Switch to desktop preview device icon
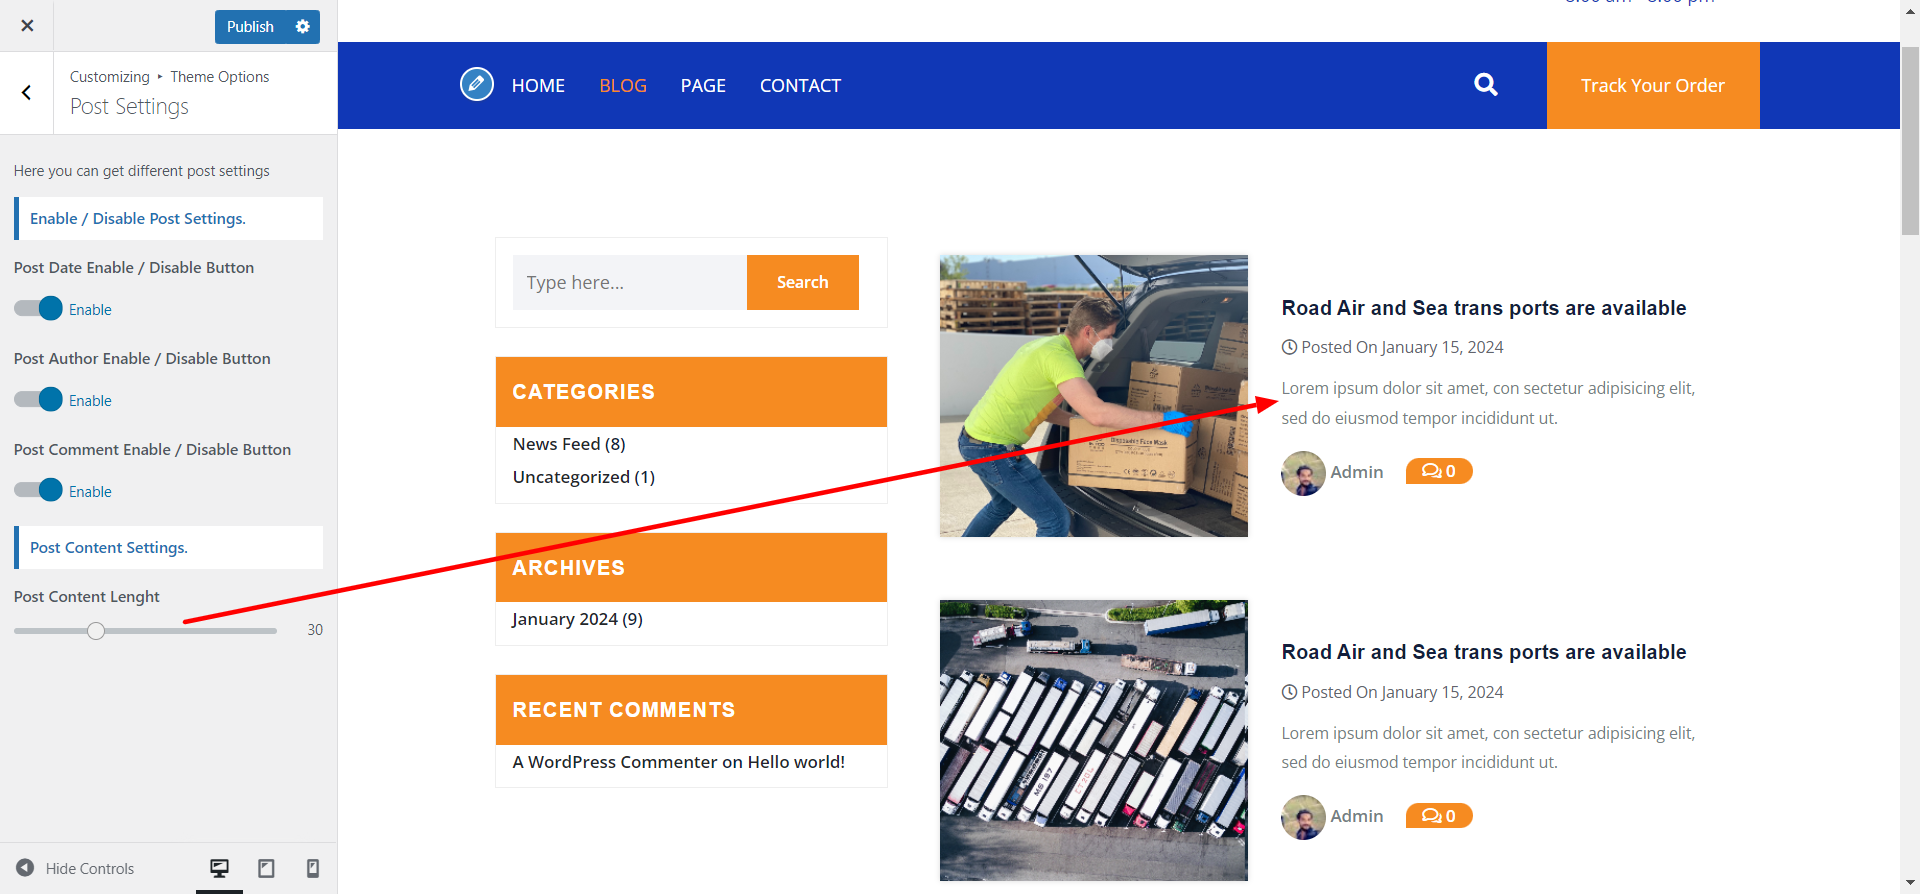 tap(219, 868)
